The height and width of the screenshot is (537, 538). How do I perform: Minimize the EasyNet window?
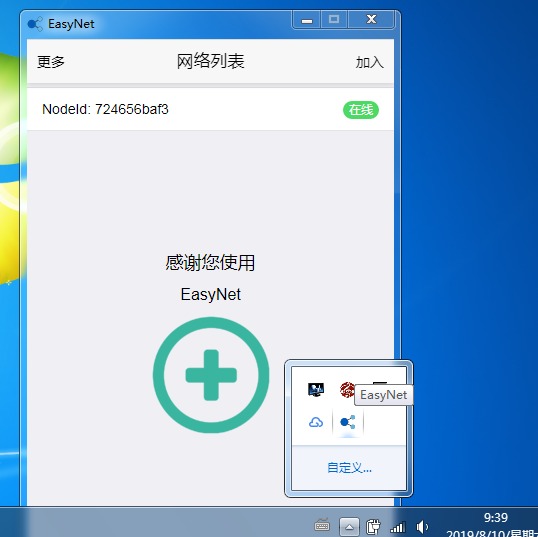coord(307,20)
